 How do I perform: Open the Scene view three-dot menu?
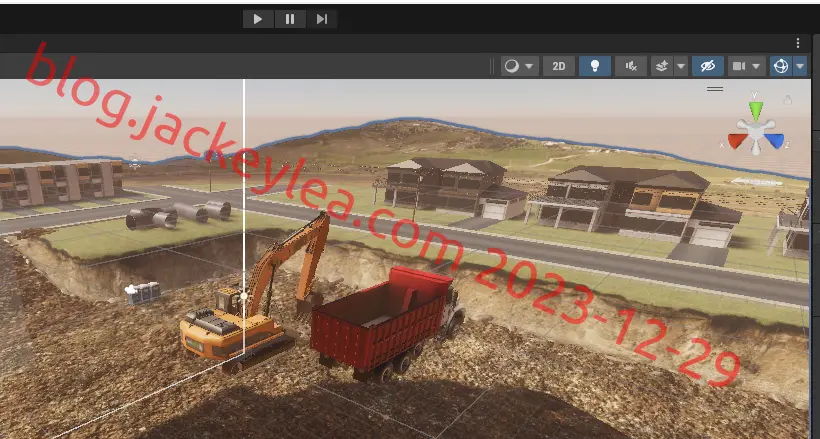point(798,43)
